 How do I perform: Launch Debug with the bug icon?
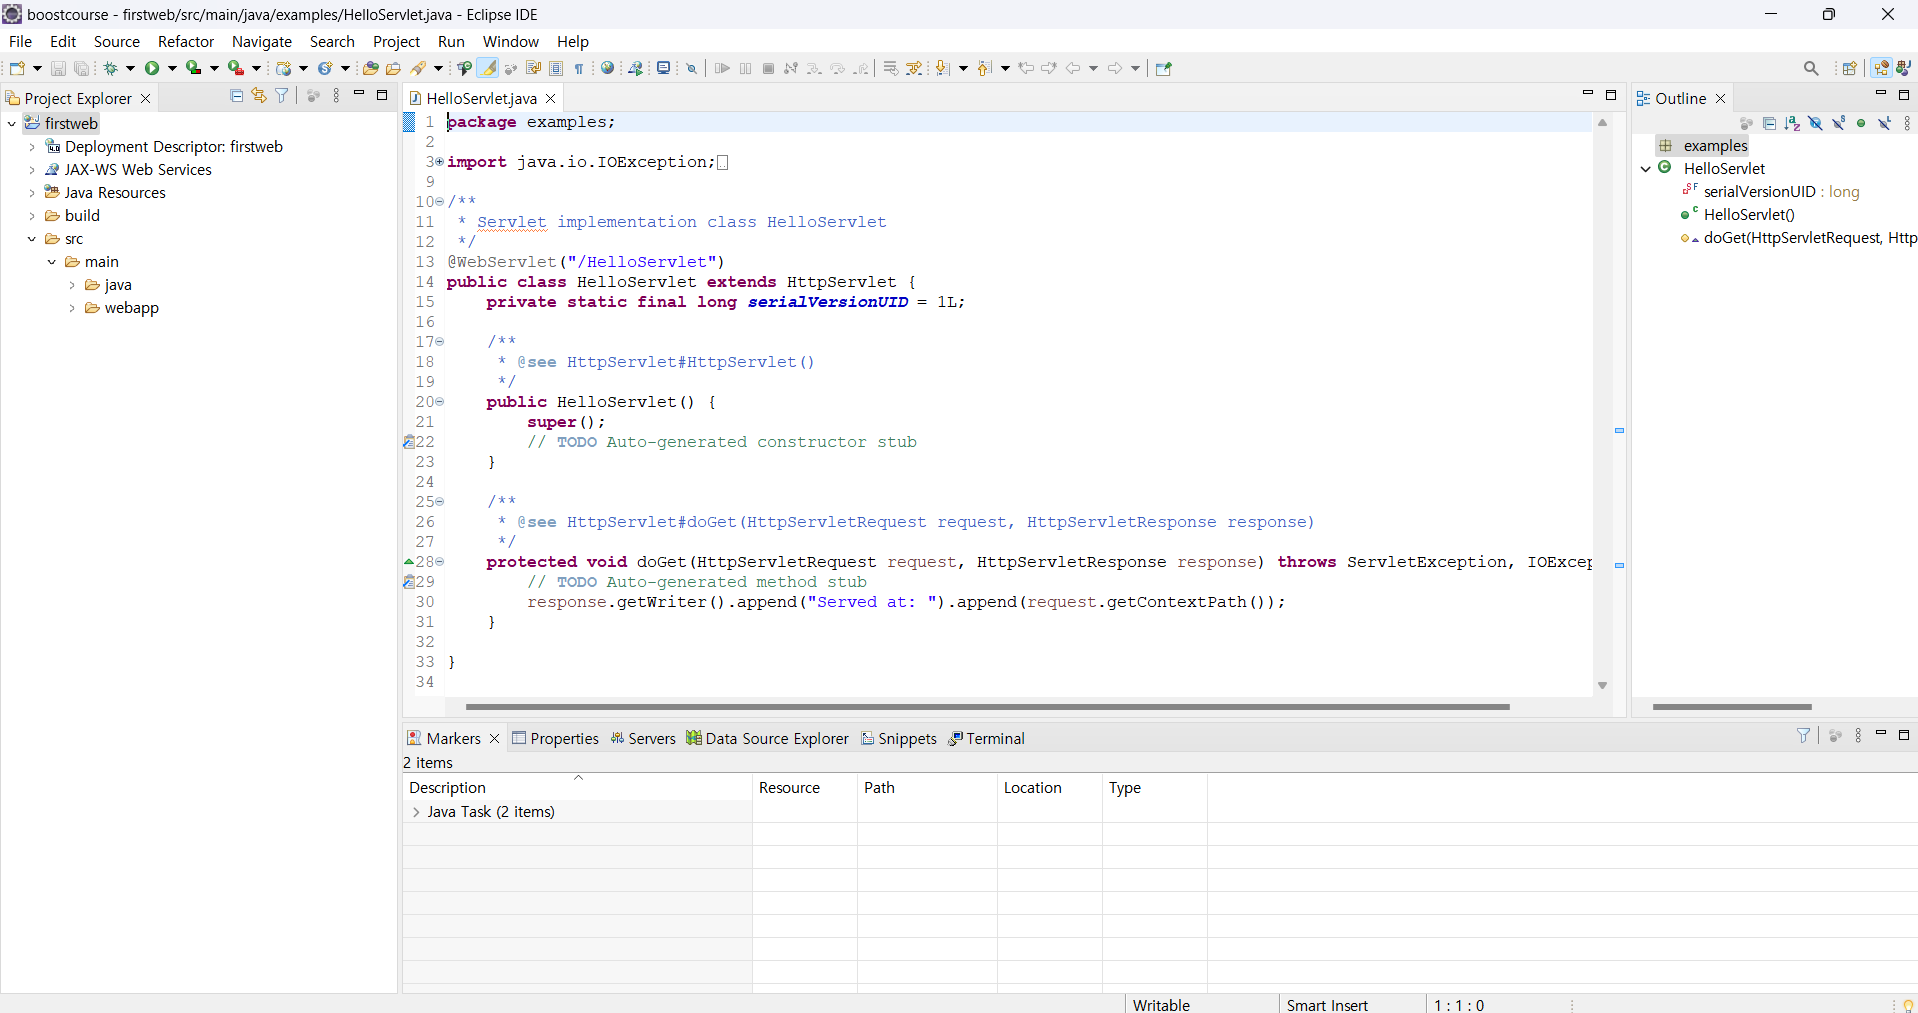pos(111,68)
